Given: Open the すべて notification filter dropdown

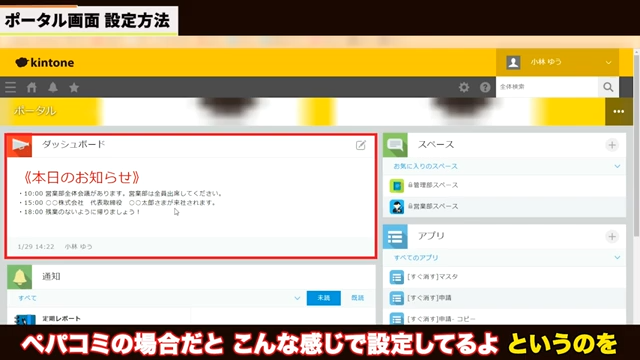Looking at the screenshot, I should point(297,298).
